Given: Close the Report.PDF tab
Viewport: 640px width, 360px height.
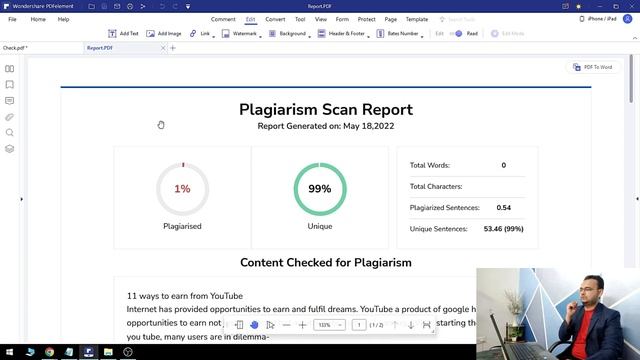Looking at the screenshot, I should [x=163, y=48].
